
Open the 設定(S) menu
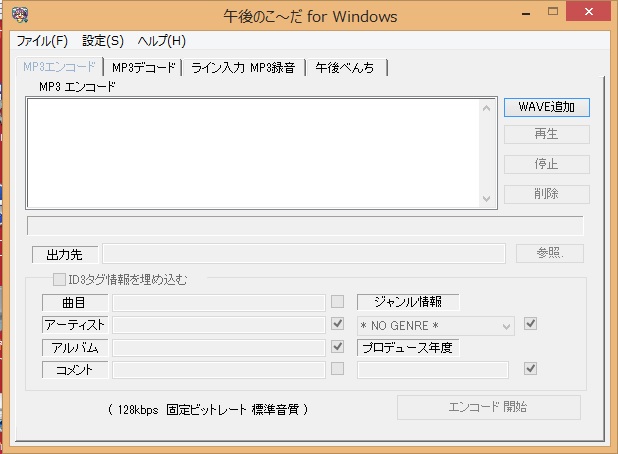103,41
